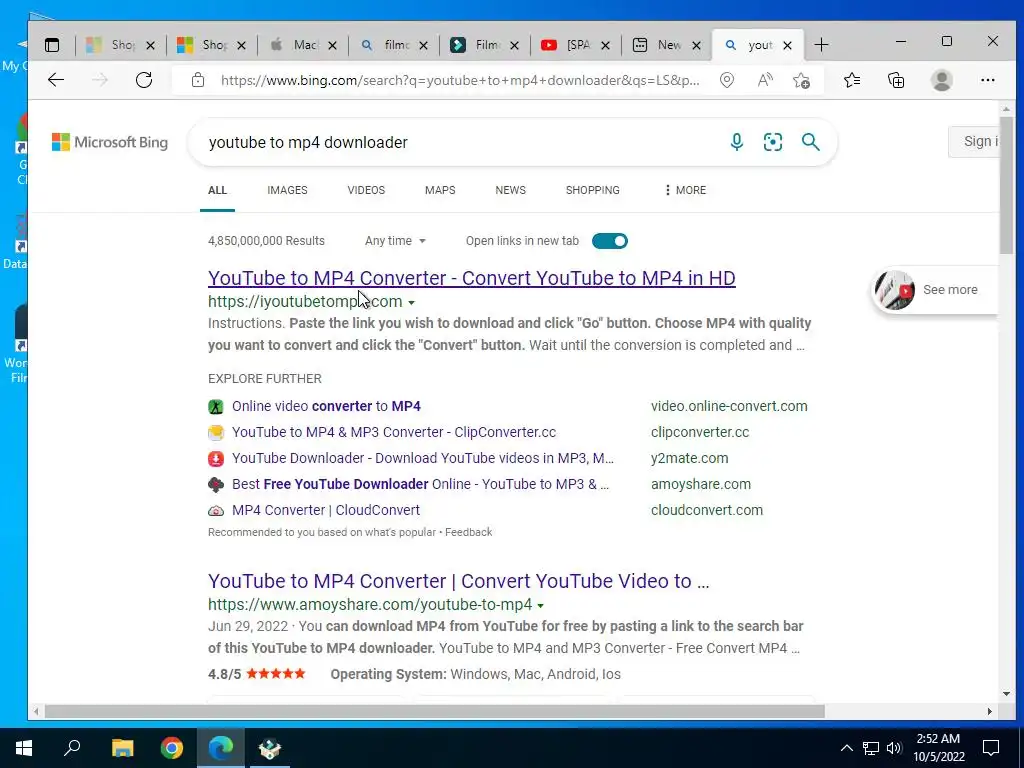This screenshot has height=768, width=1024.
Task: Open the browser profile avatar
Action: pyautogui.click(x=942, y=80)
